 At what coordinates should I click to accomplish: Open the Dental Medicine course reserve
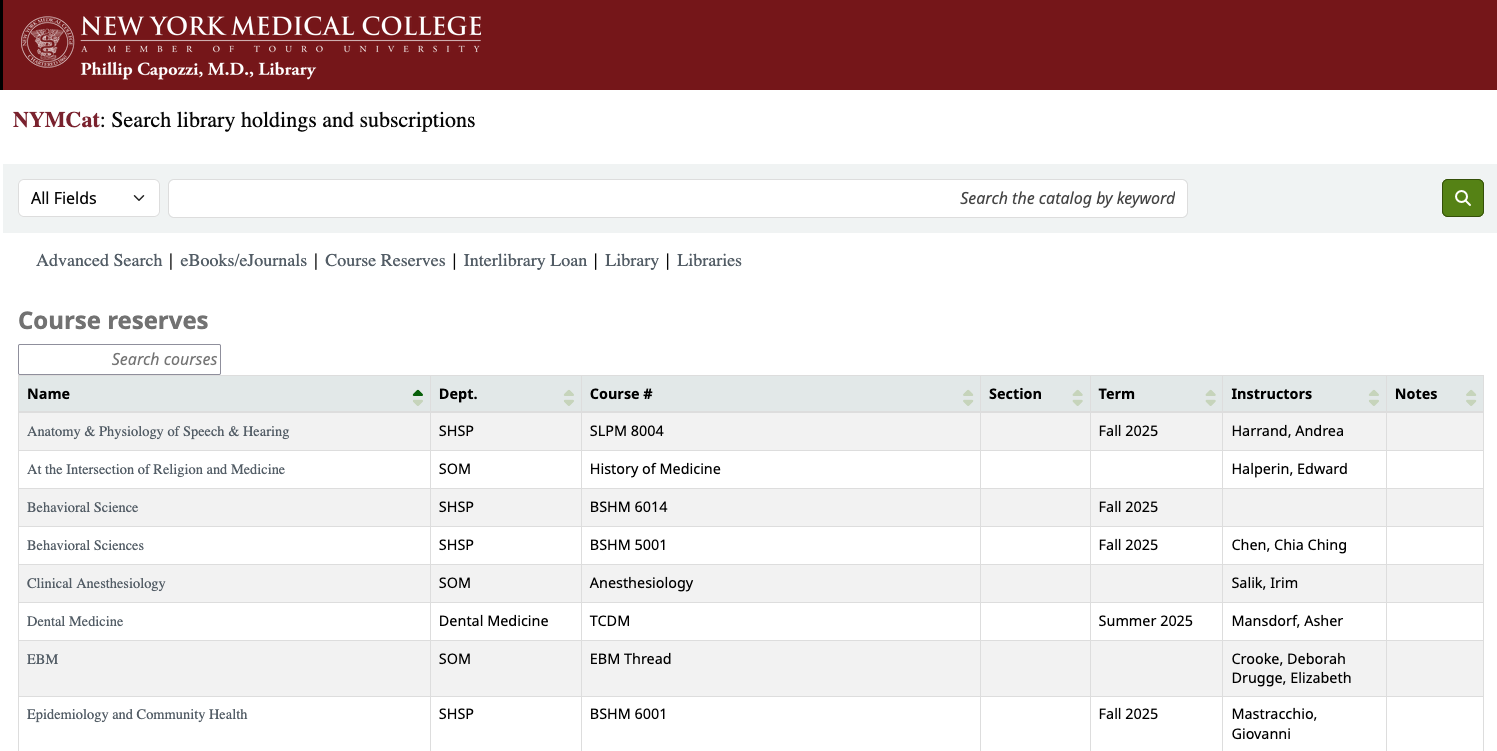tap(75, 622)
